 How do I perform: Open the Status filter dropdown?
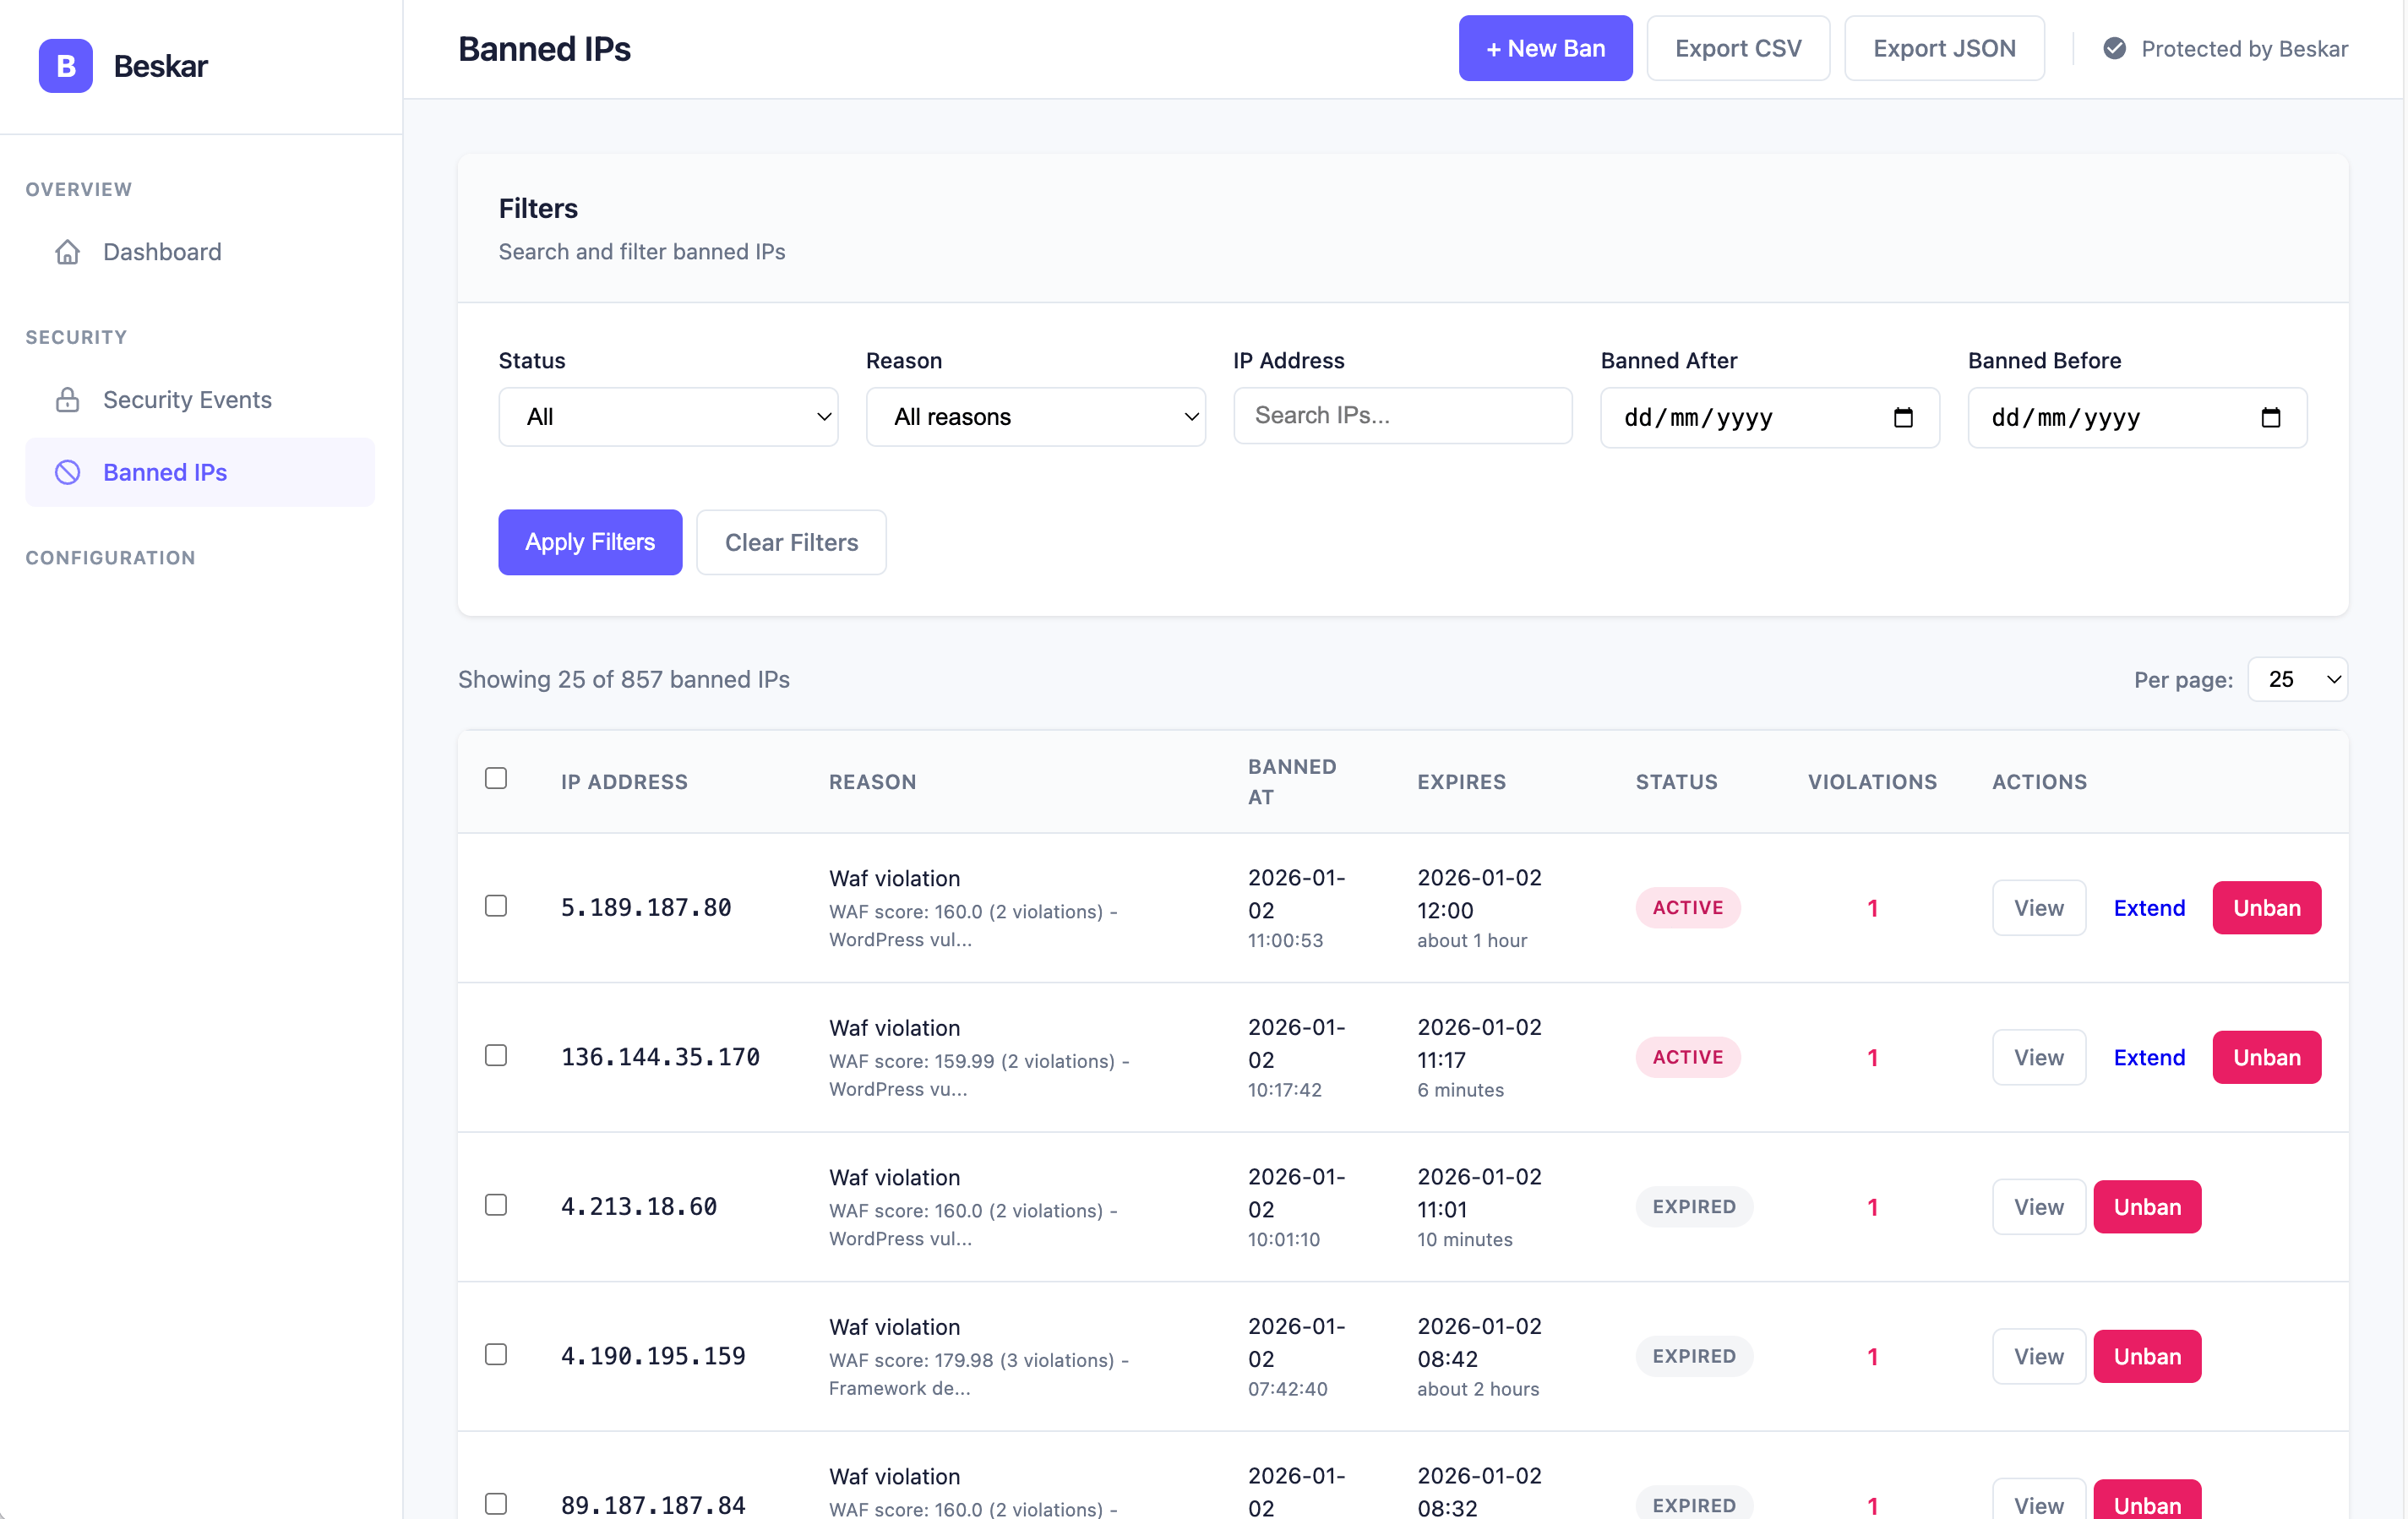click(667, 417)
